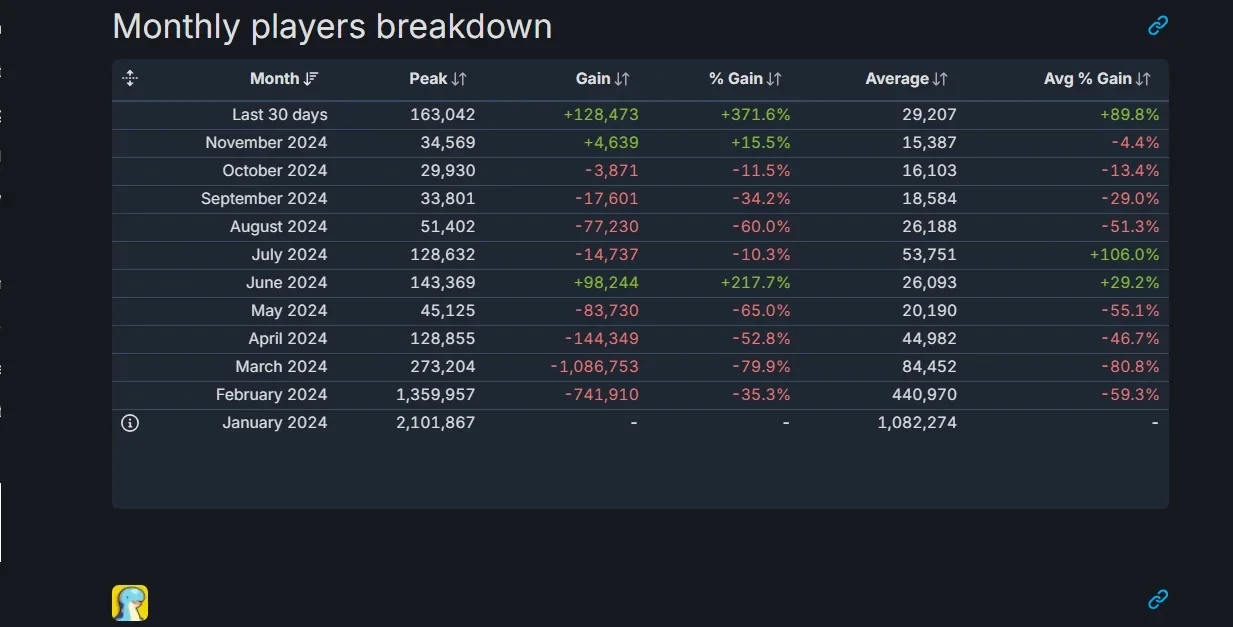
Task: Click the -1,086,753 gain value in March
Action: click(x=594, y=367)
